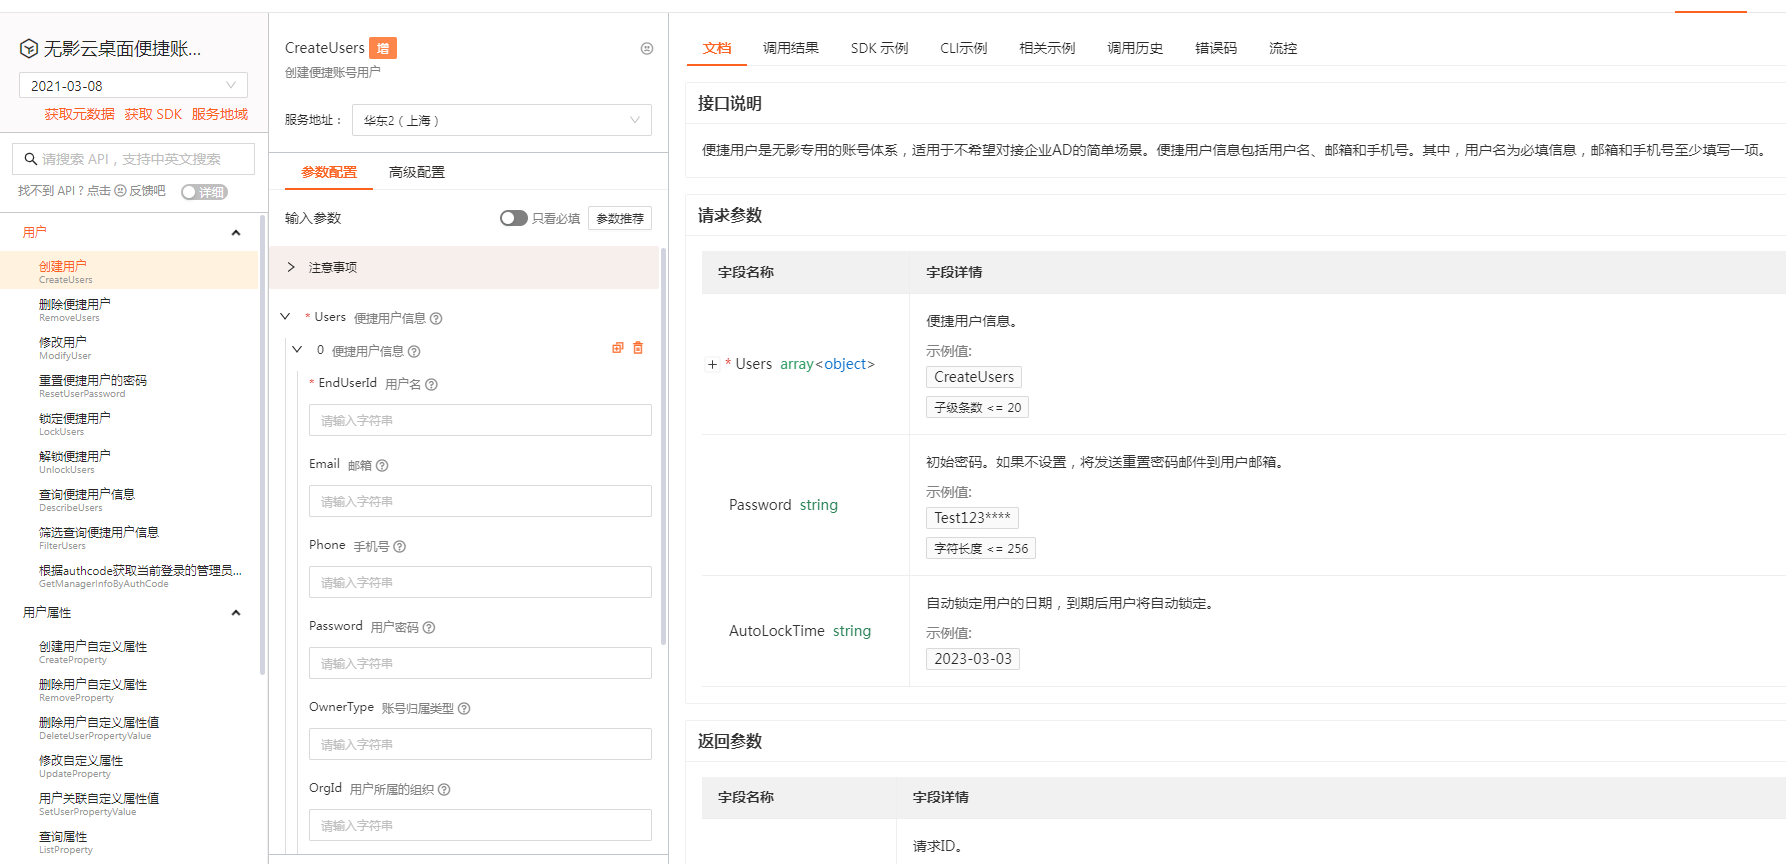Click the 获取元数据 link
This screenshot has height=864, width=1786.
pyautogui.click(x=79, y=114)
